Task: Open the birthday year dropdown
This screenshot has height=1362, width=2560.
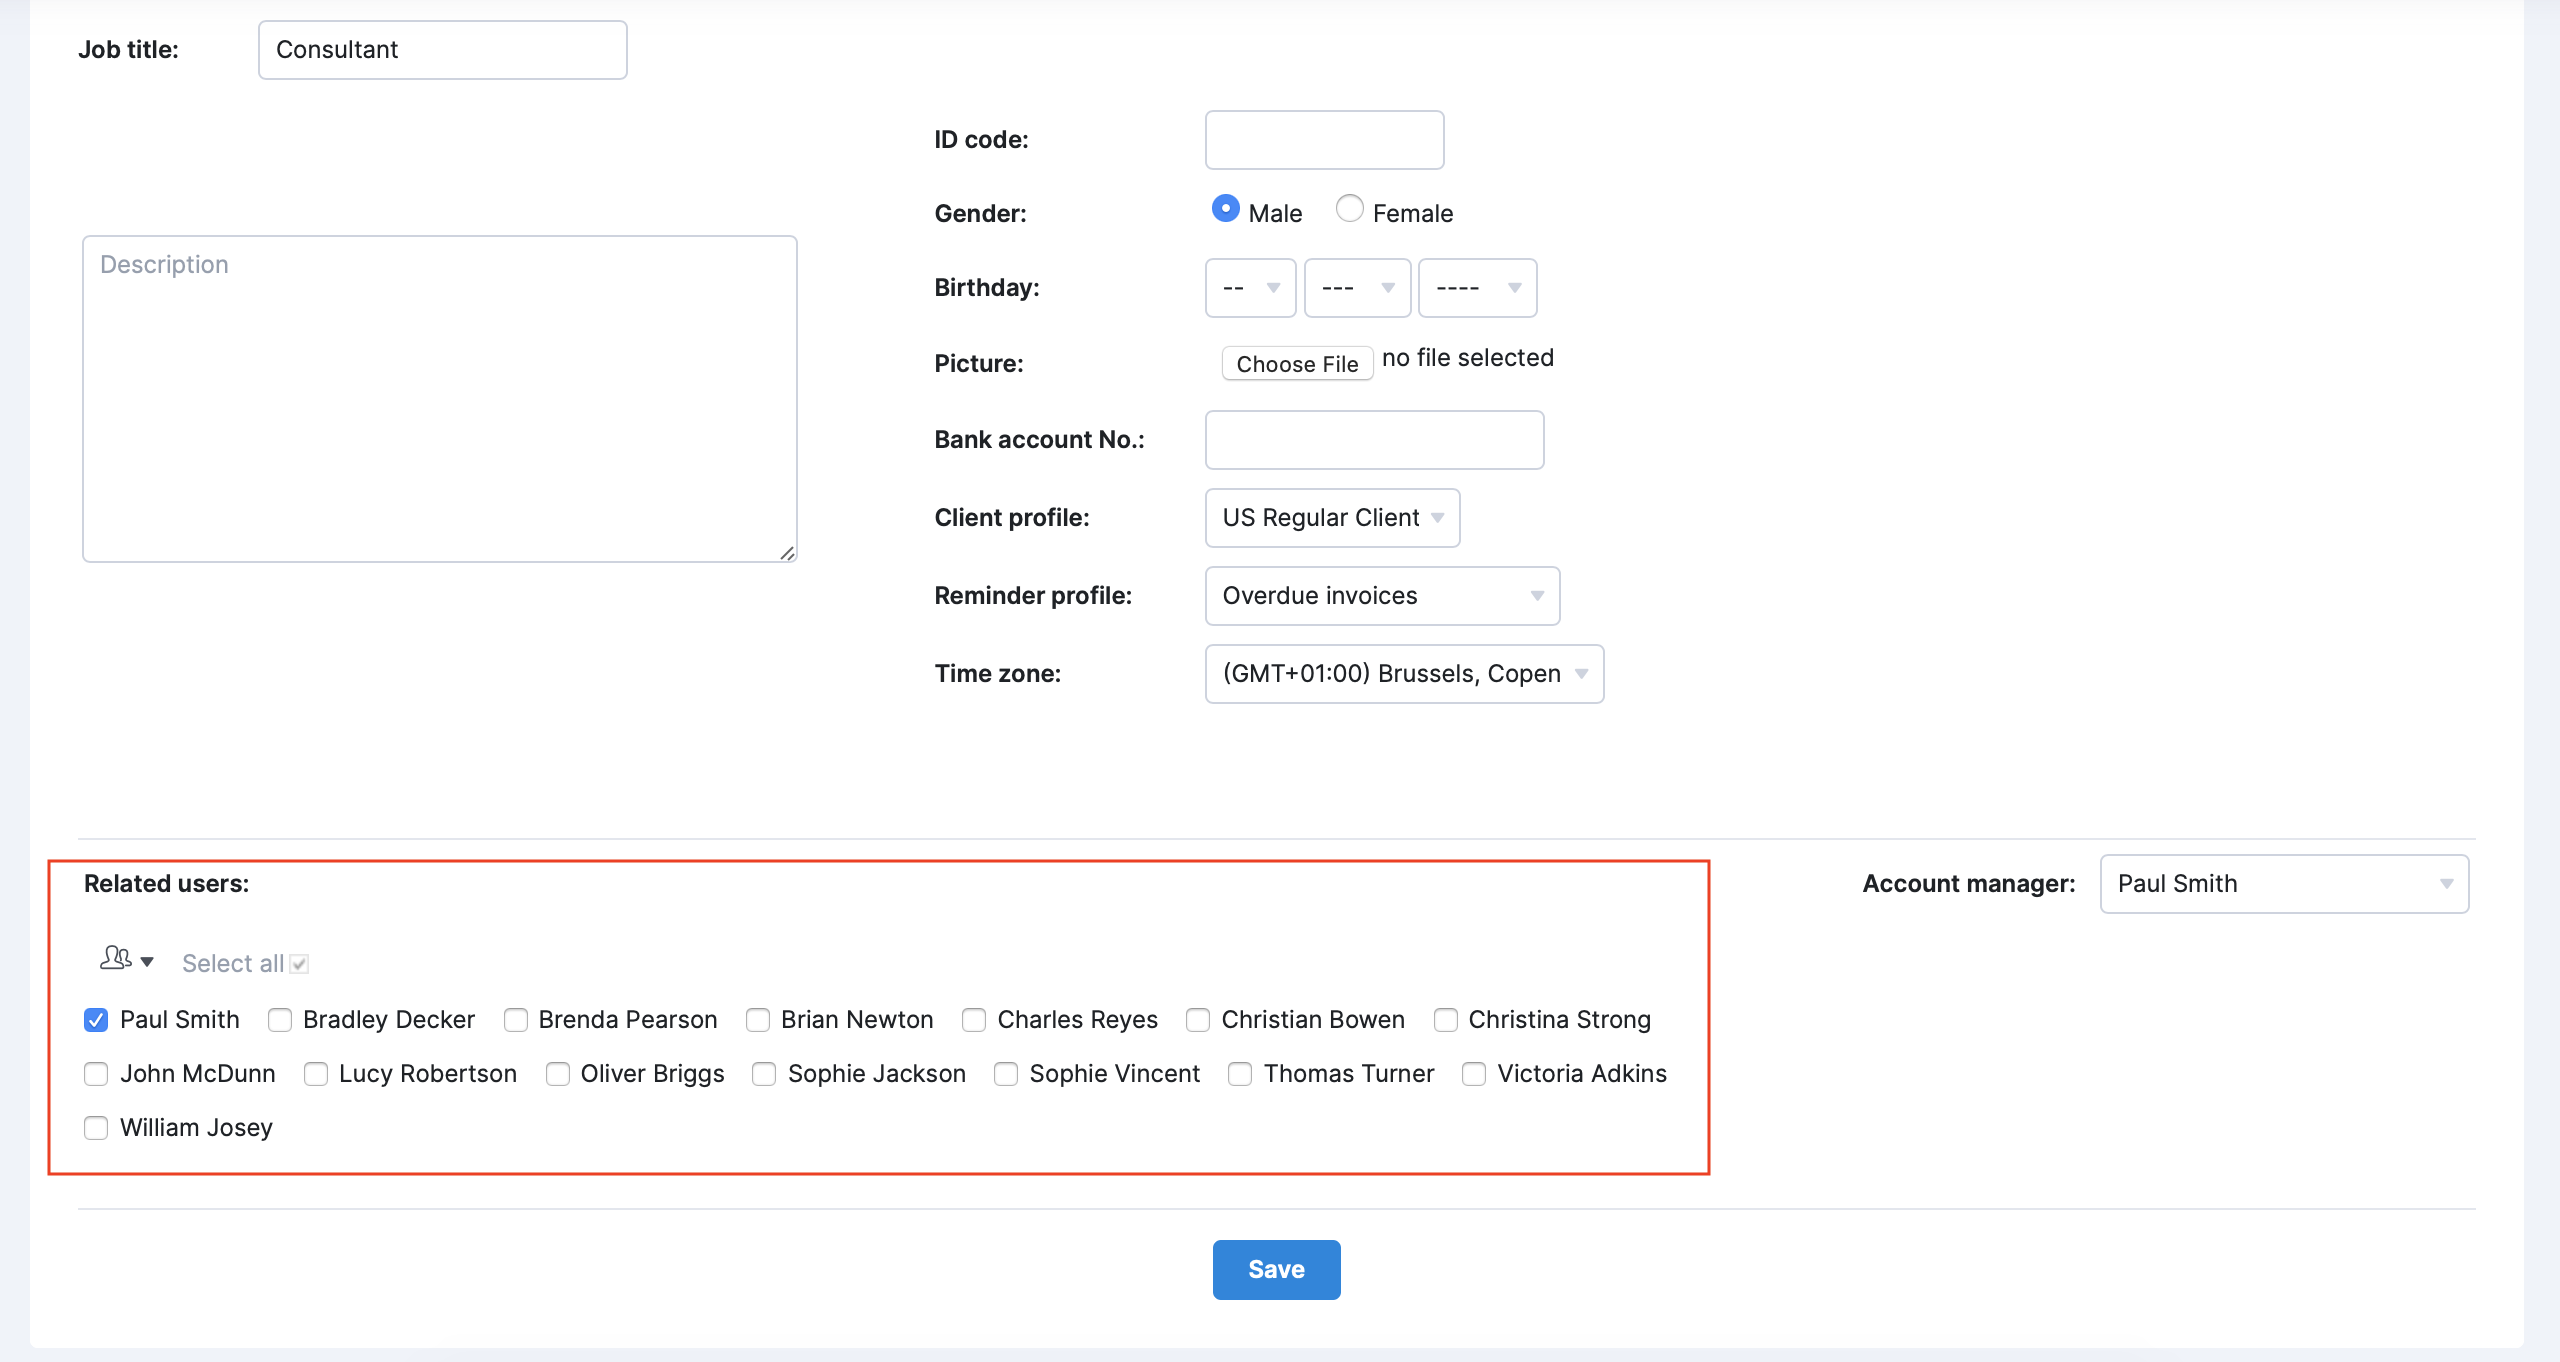Action: [1477, 288]
